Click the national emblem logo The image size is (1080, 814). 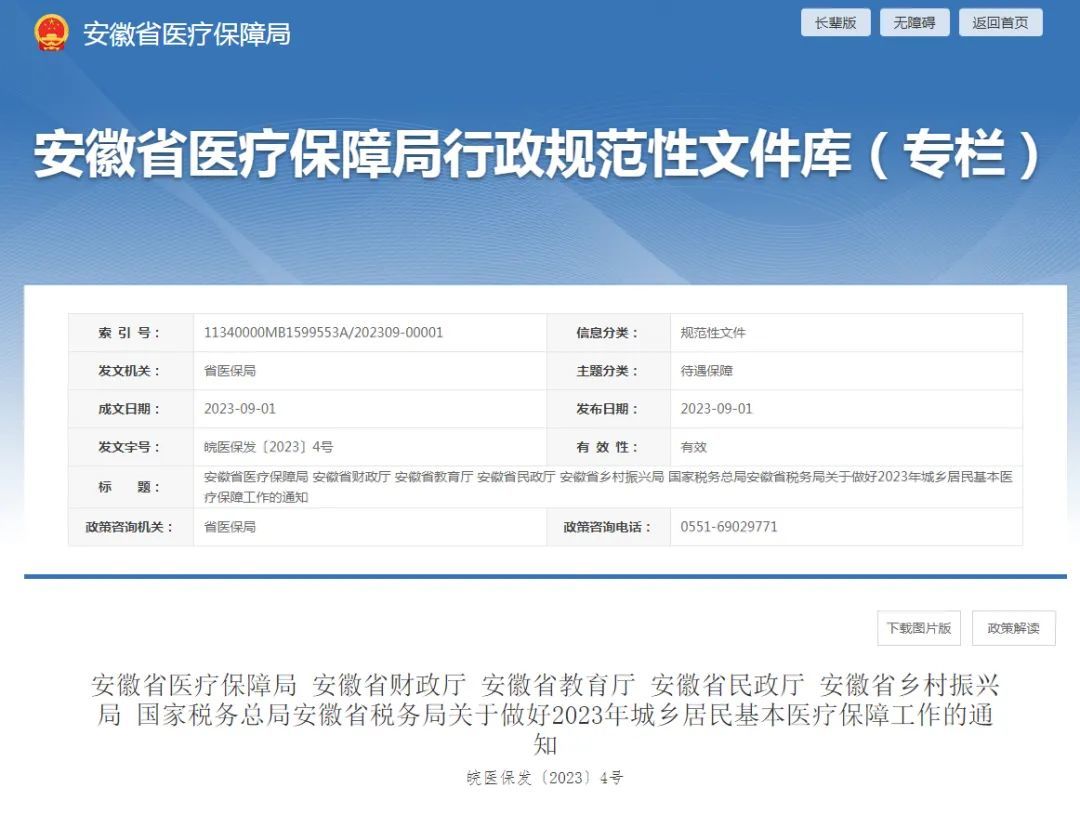click(50, 33)
